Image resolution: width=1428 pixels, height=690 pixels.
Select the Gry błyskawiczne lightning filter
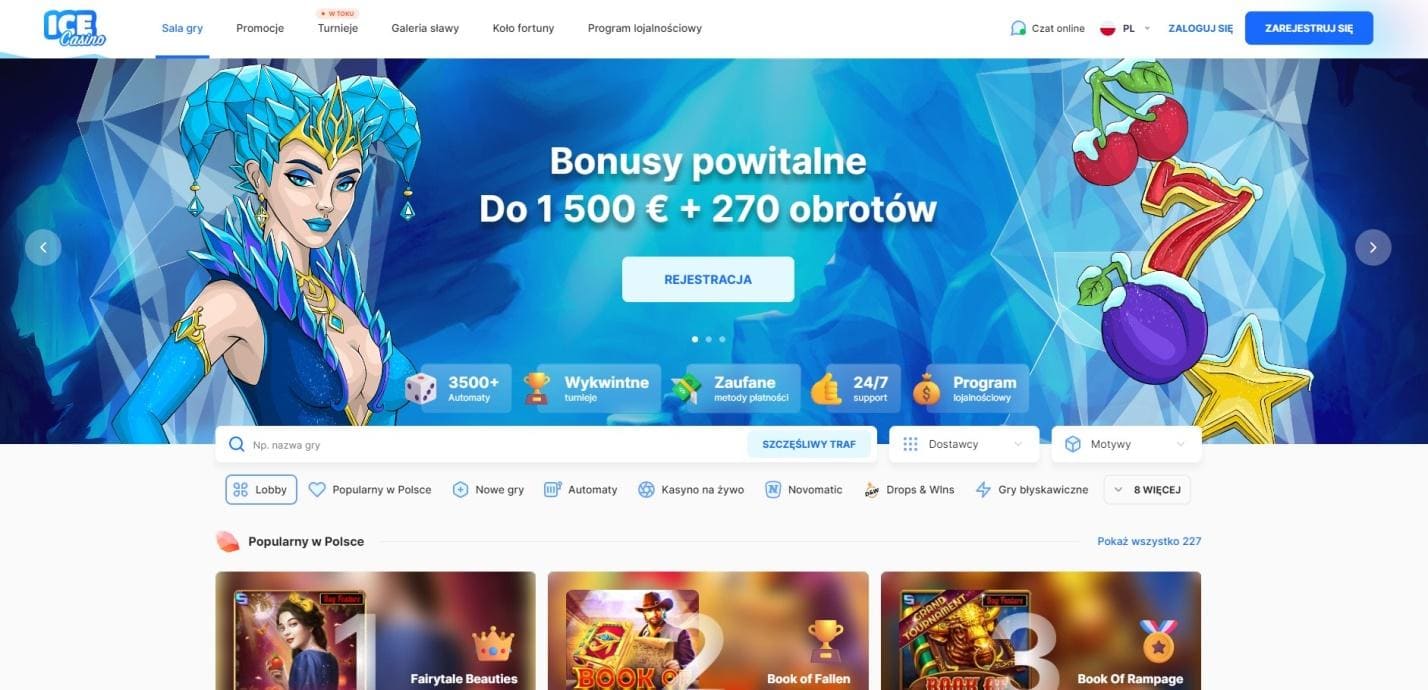[x=1032, y=490]
